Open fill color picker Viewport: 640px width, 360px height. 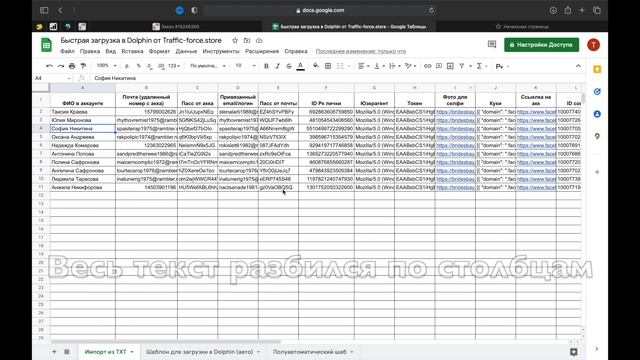pos(316,66)
